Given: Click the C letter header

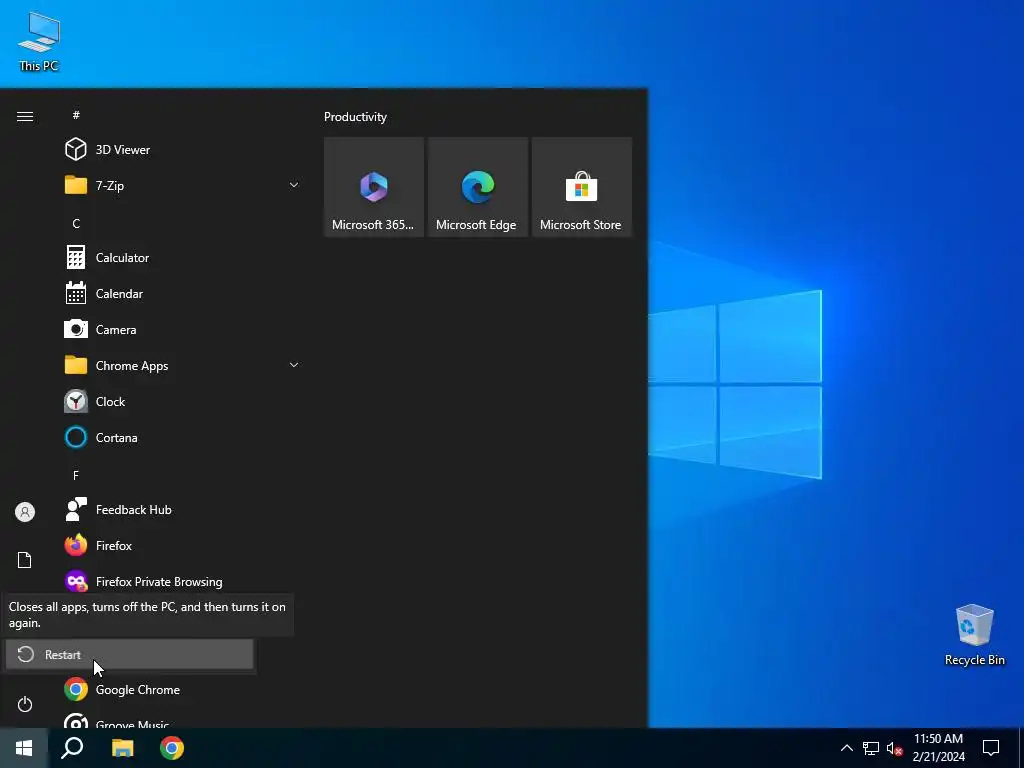Looking at the screenshot, I should tap(76, 223).
